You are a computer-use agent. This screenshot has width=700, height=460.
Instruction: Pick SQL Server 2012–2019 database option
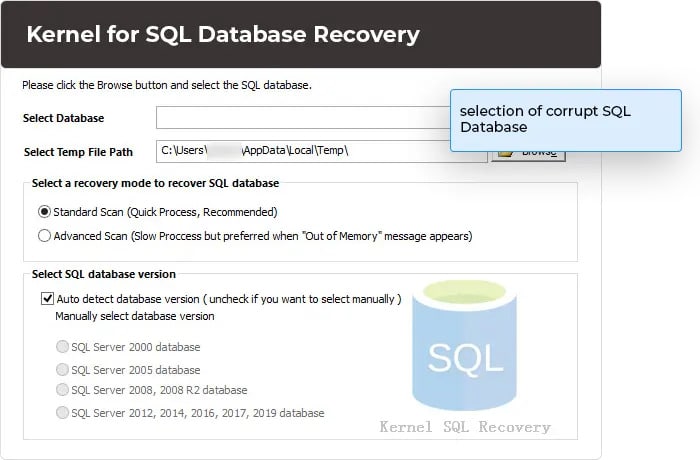coord(62,412)
